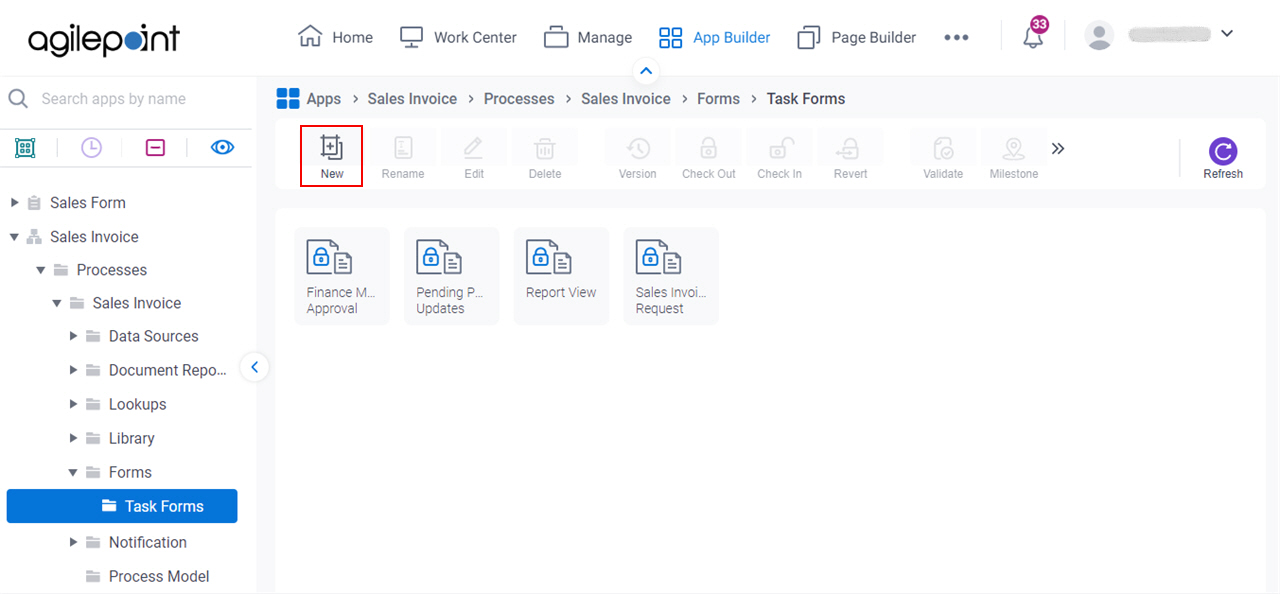Expand the Notification tree node arrow
1280x594 pixels.
pos(73,542)
